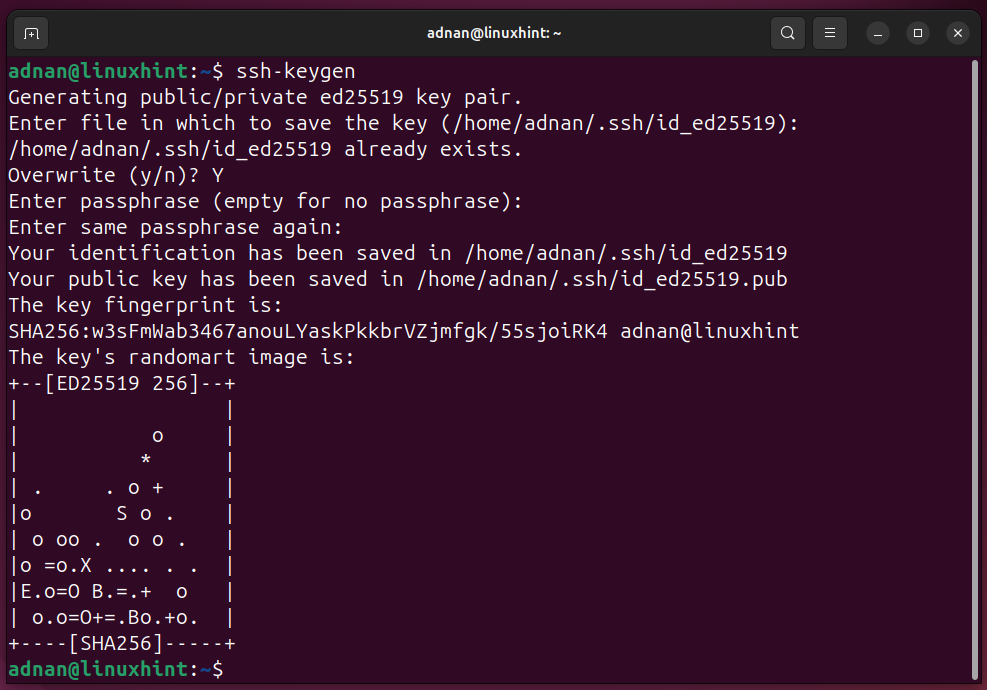Click the ssh-keygen command text
The height and width of the screenshot is (690, 987).
click(x=295, y=71)
